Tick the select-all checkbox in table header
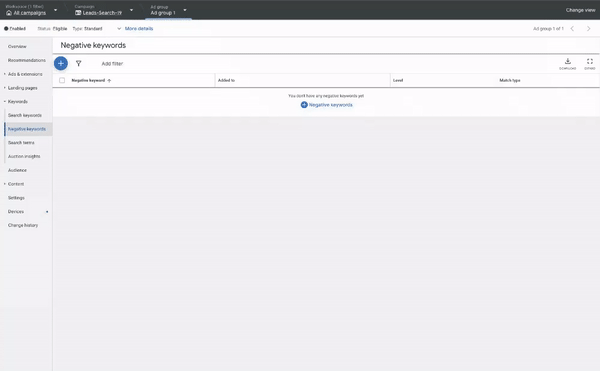Viewport: 600px width, 371px height. point(62,80)
